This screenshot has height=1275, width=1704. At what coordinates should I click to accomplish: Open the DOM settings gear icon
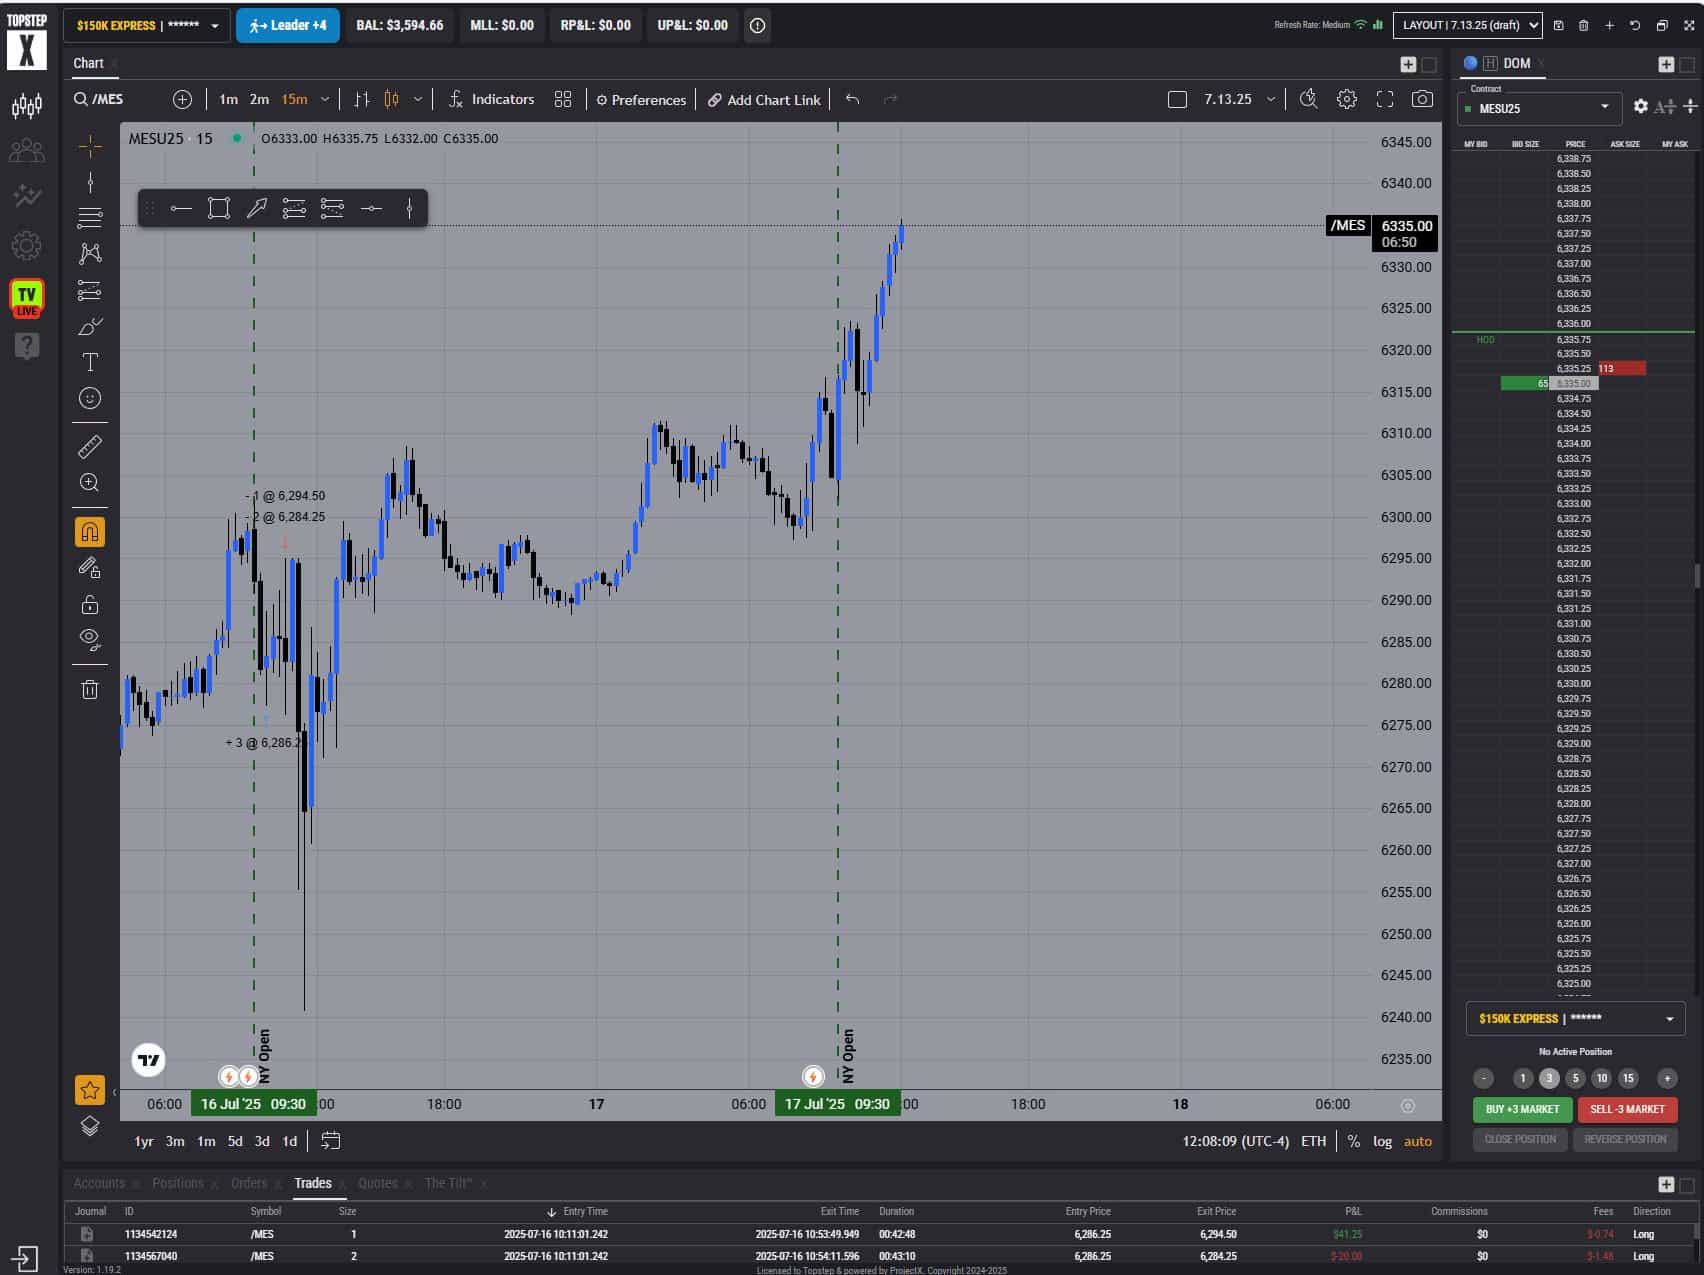(x=1640, y=106)
